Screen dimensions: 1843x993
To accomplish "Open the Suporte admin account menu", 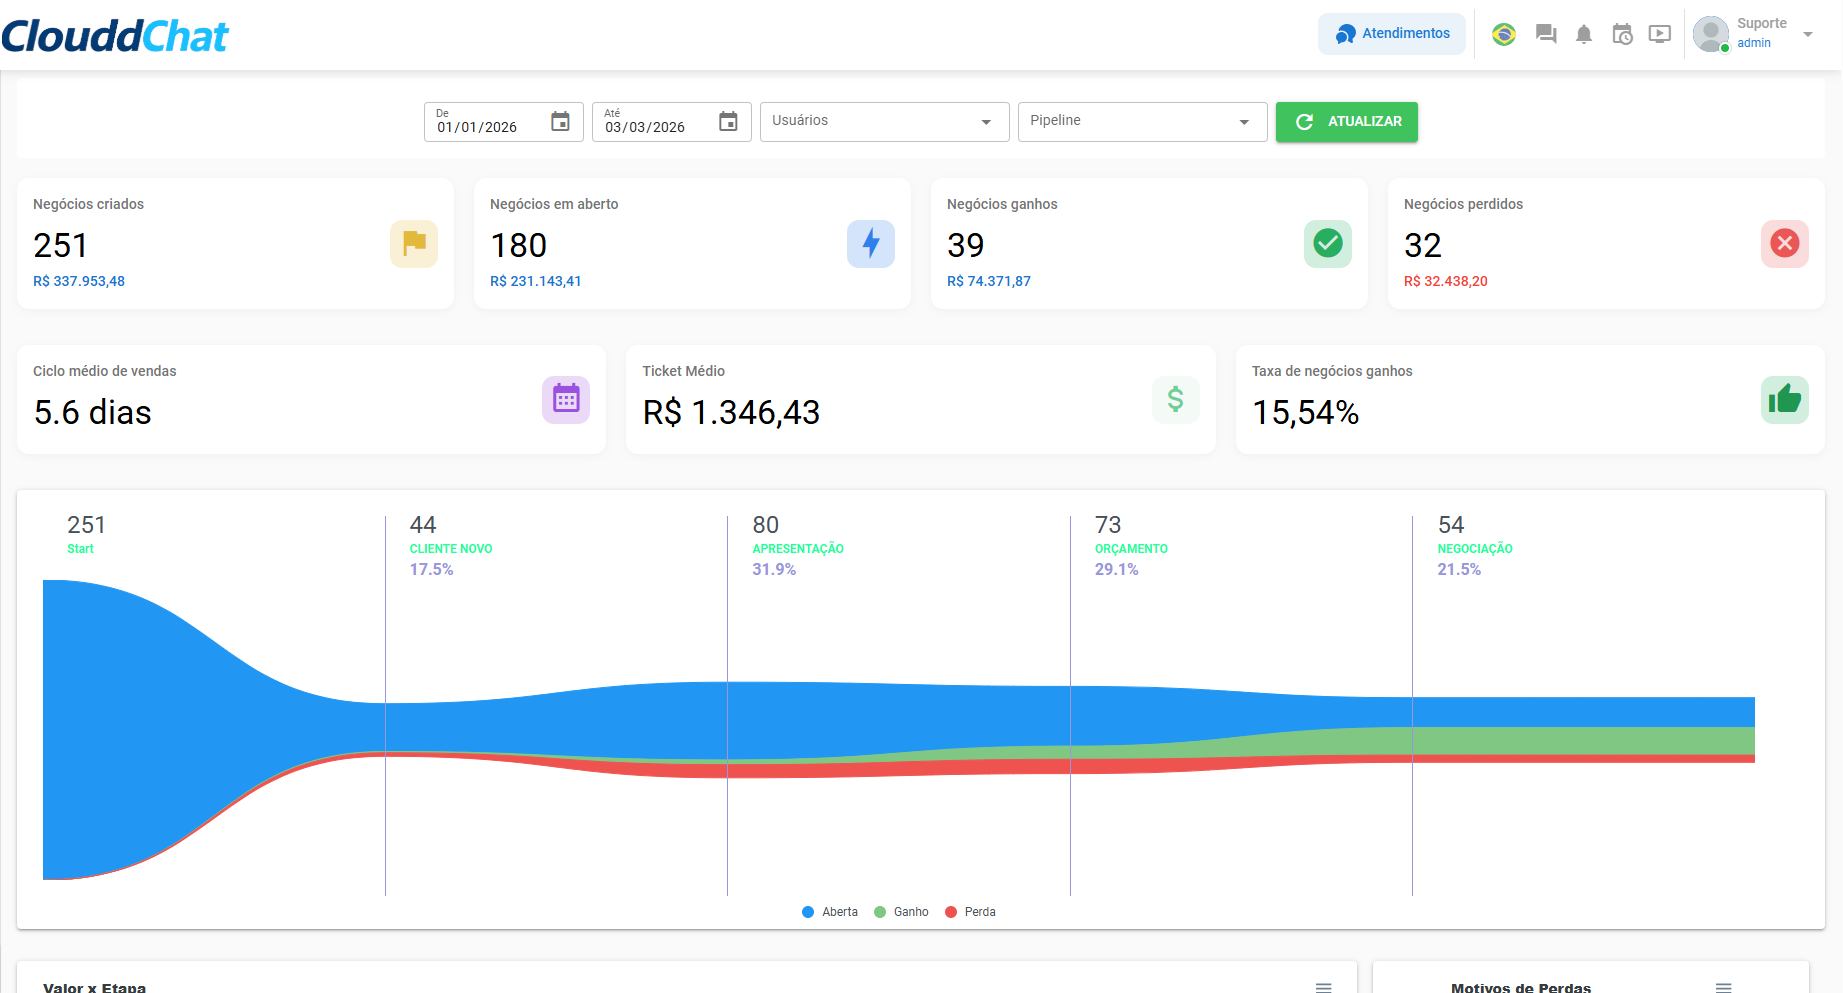I will [x=1755, y=33].
